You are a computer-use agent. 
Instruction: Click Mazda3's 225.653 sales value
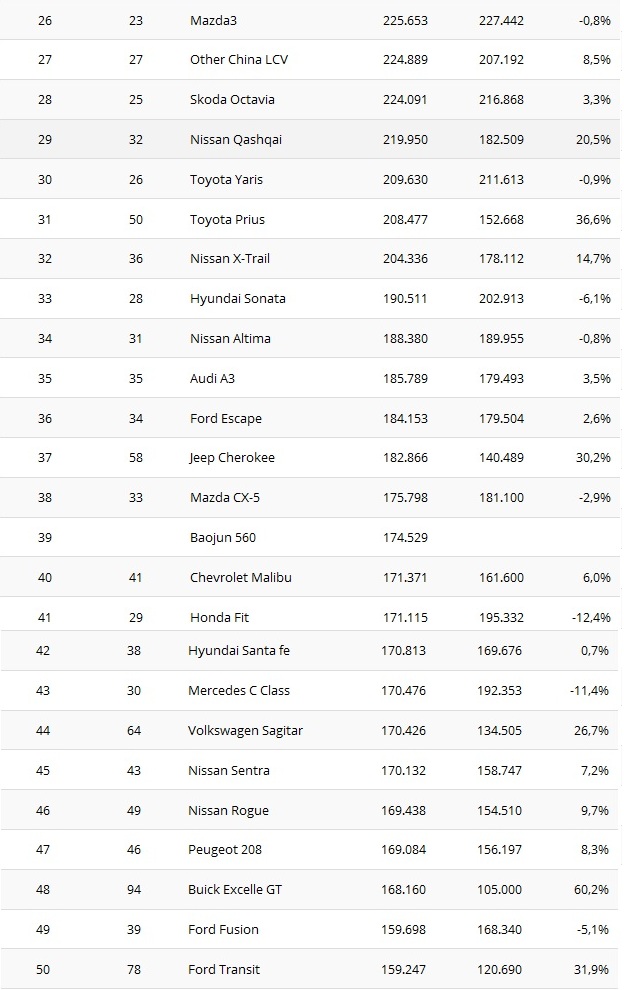(x=405, y=20)
